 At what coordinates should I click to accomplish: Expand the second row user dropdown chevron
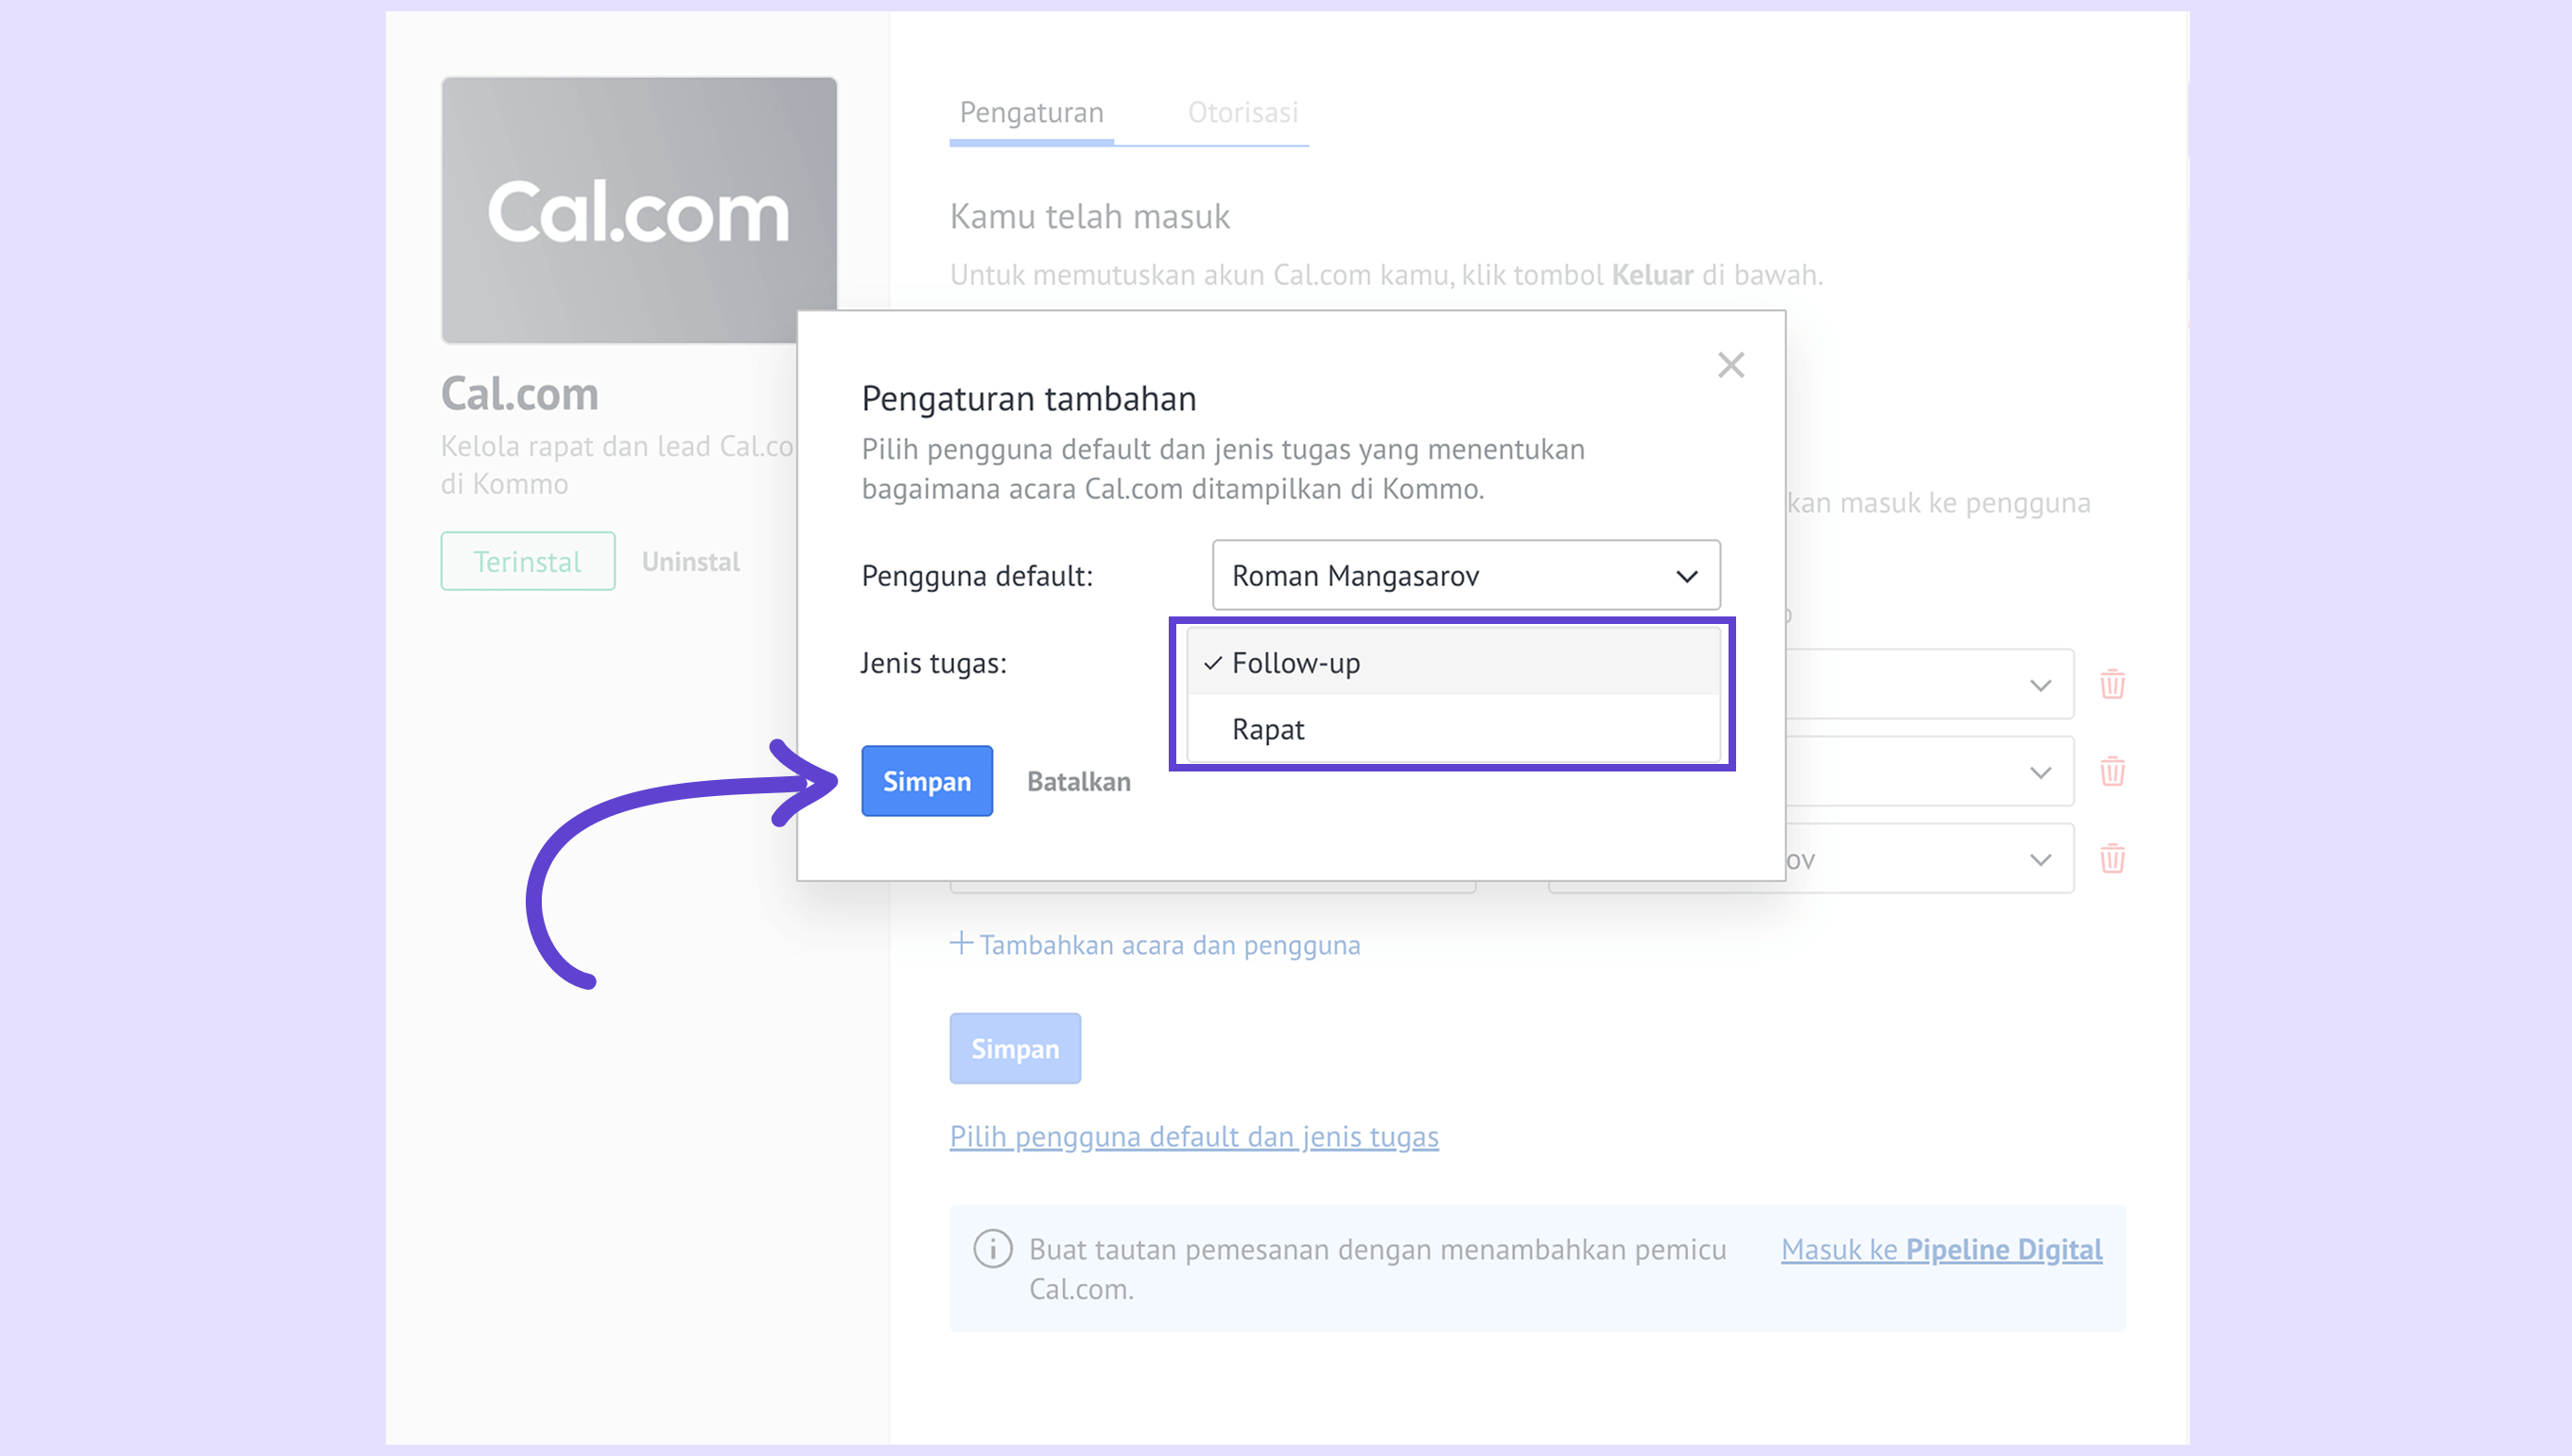2040,773
